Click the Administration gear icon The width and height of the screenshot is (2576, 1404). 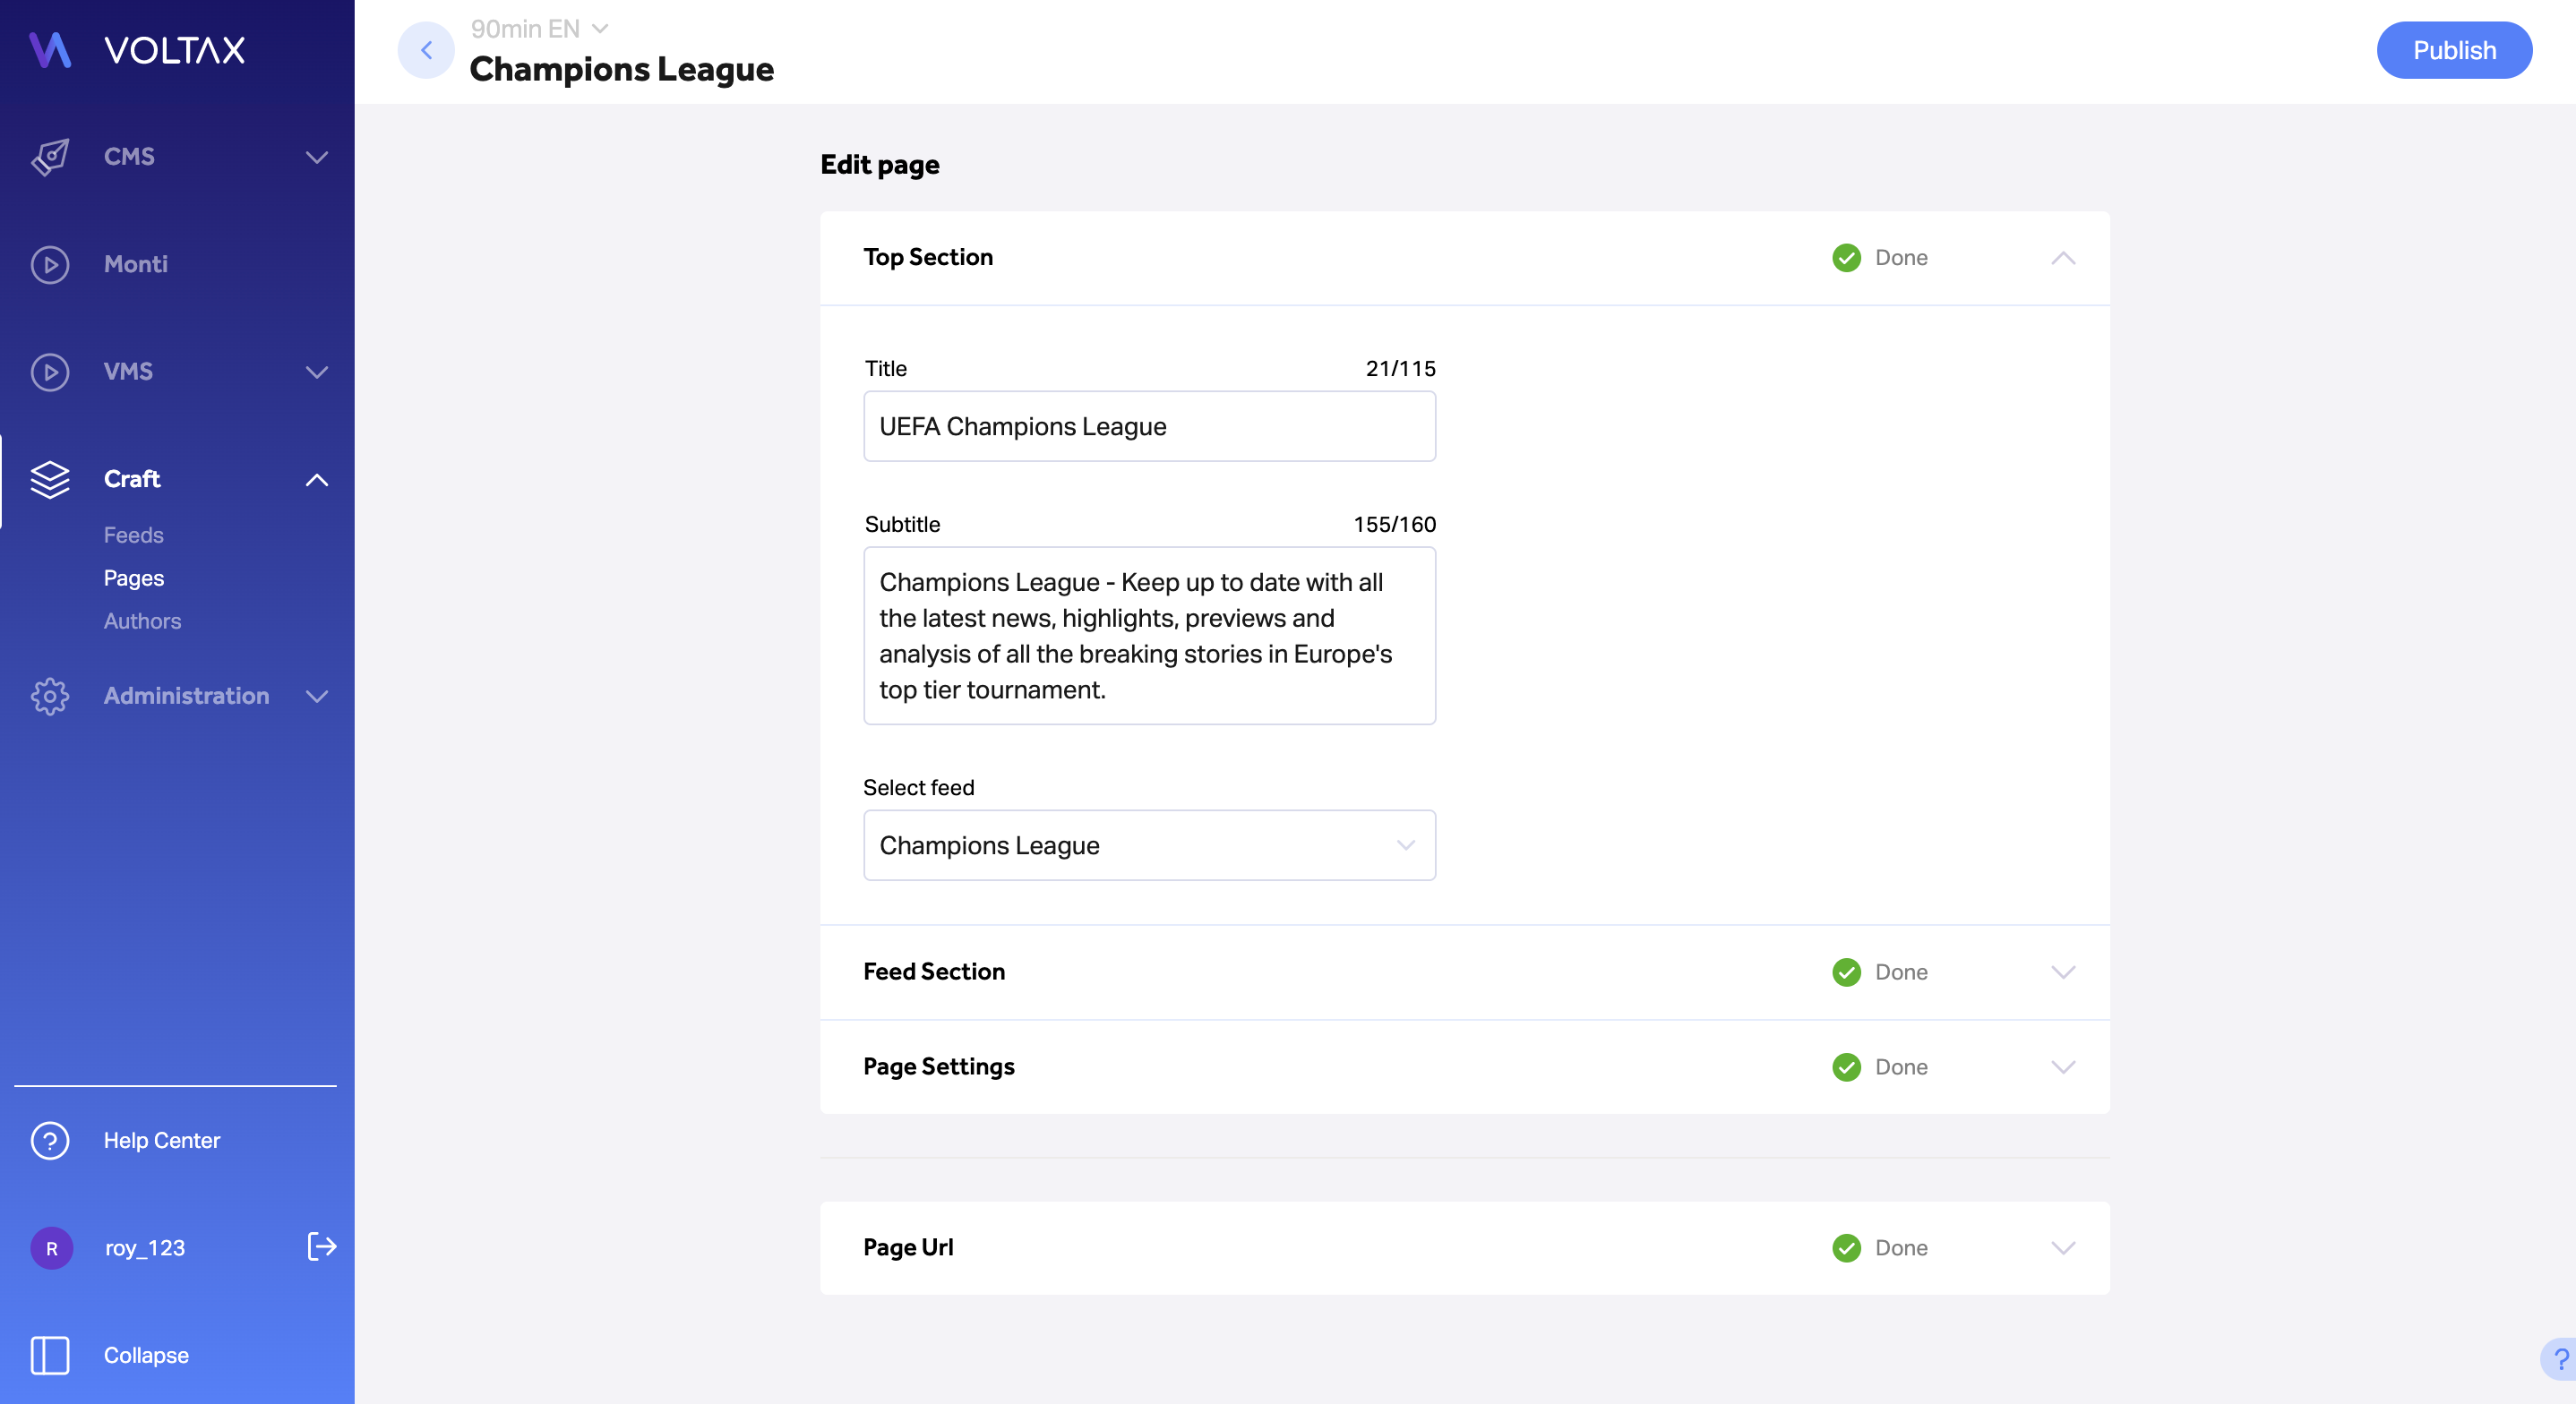(x=50, y=696)
